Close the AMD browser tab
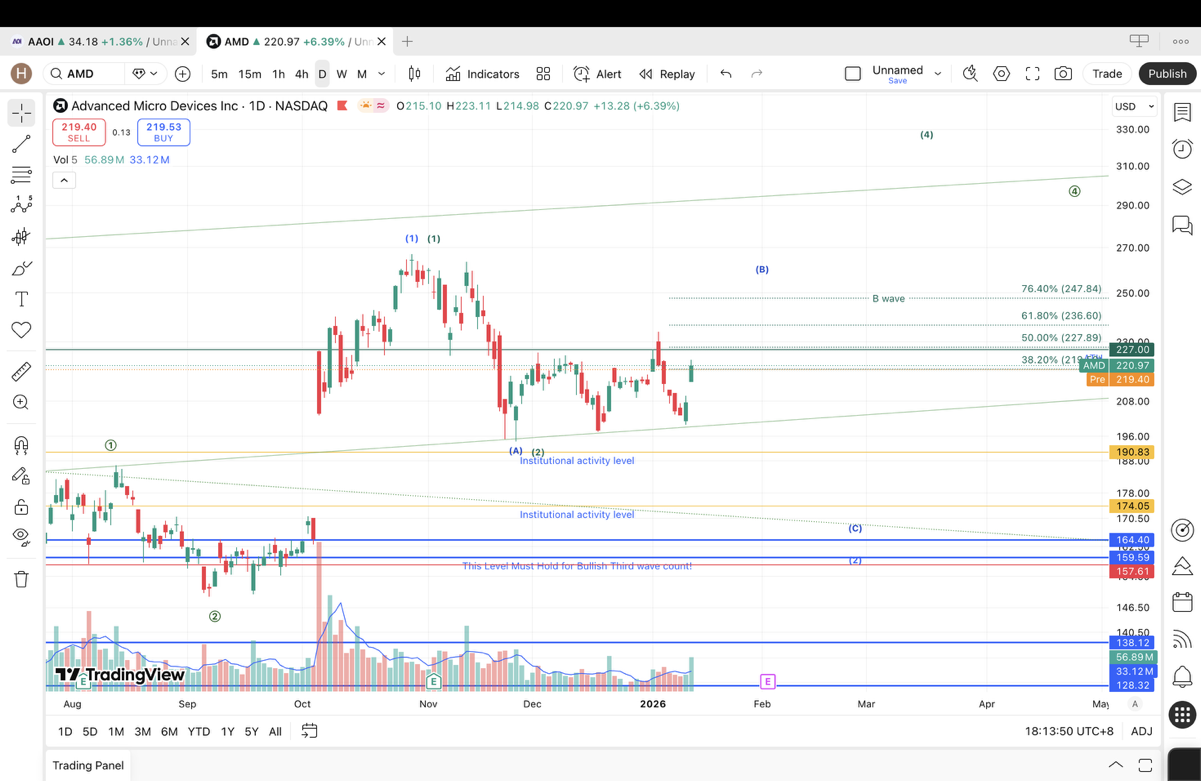1201x781 pixels. click(381, 42)
